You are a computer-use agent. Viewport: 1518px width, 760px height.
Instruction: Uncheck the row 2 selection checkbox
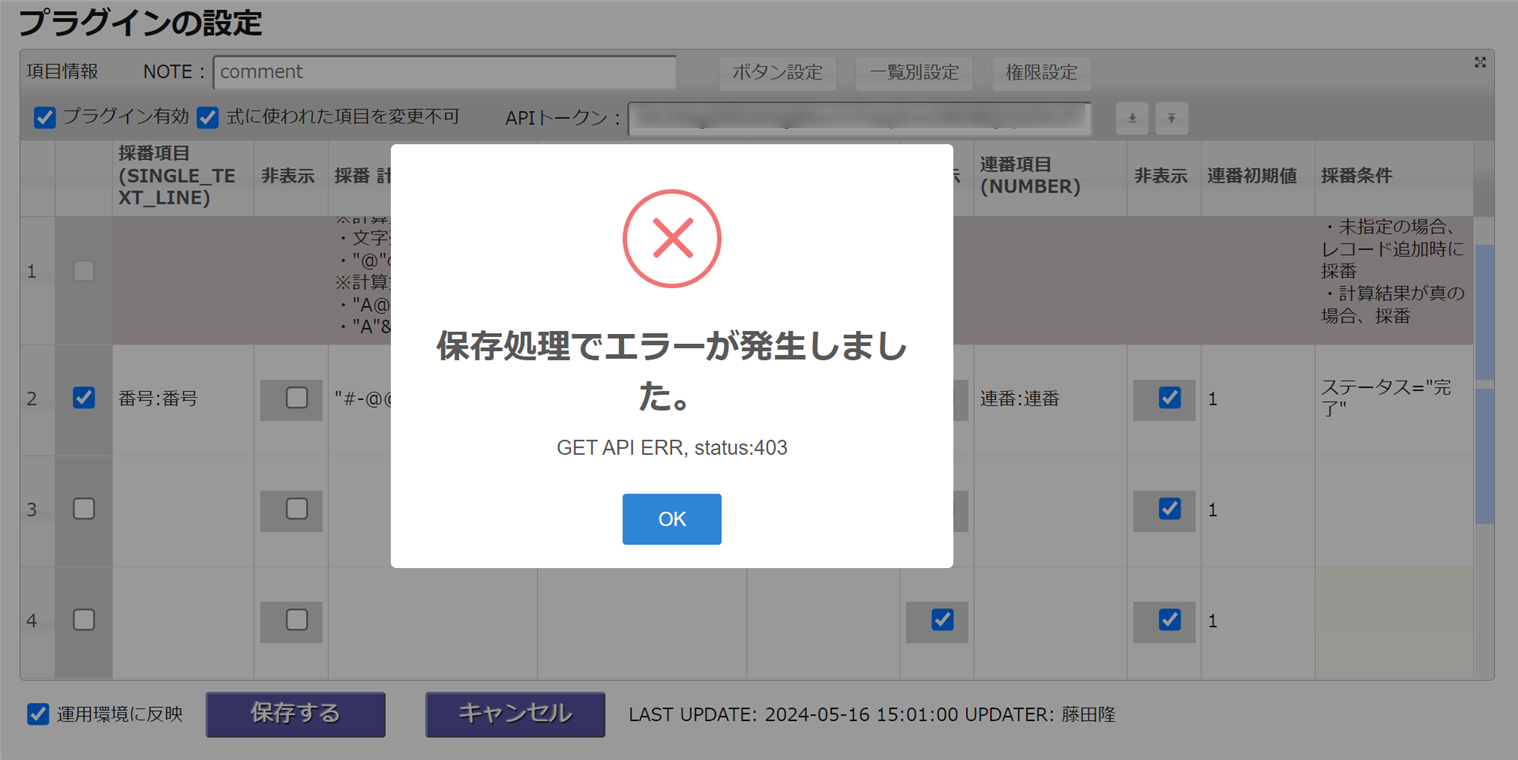point(84,398)
